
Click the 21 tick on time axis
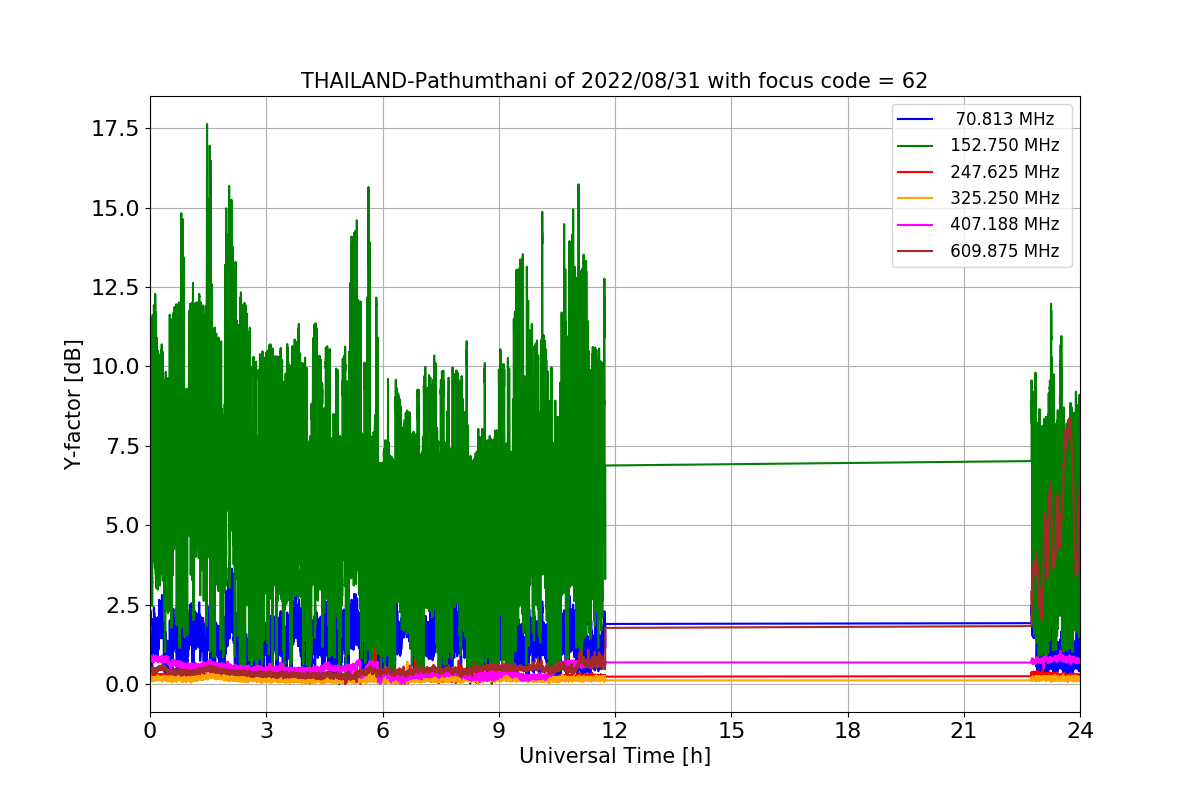964,730
